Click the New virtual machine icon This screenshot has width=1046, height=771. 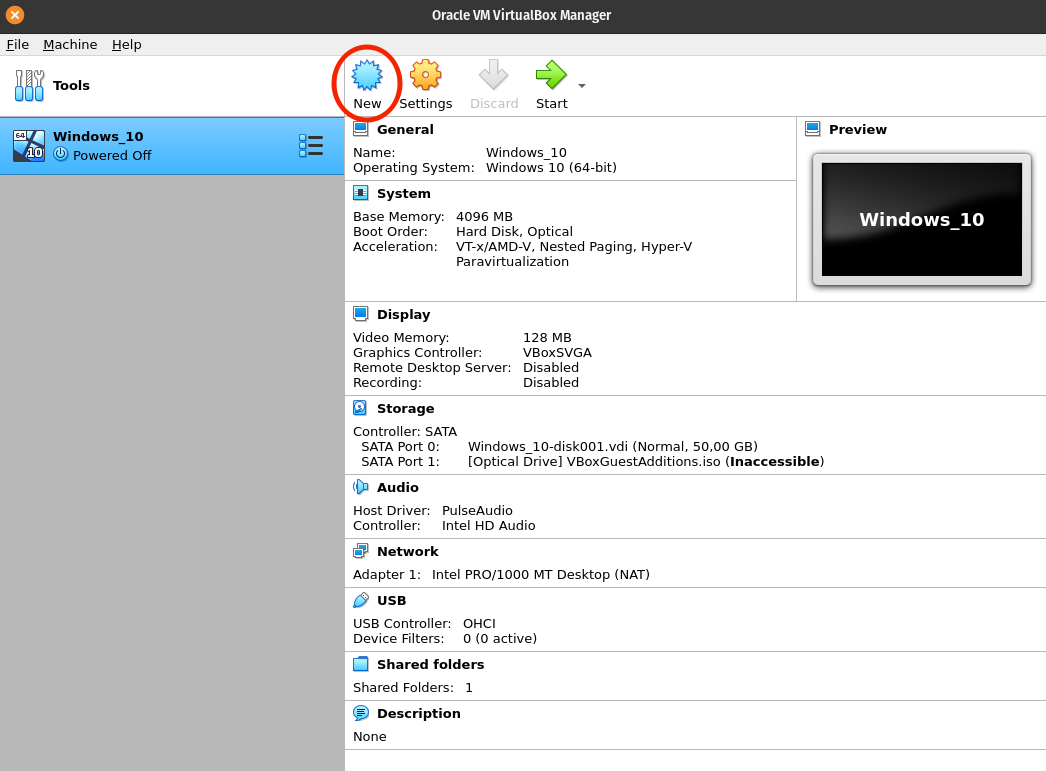pyautogui.click(x=367, y=76)
